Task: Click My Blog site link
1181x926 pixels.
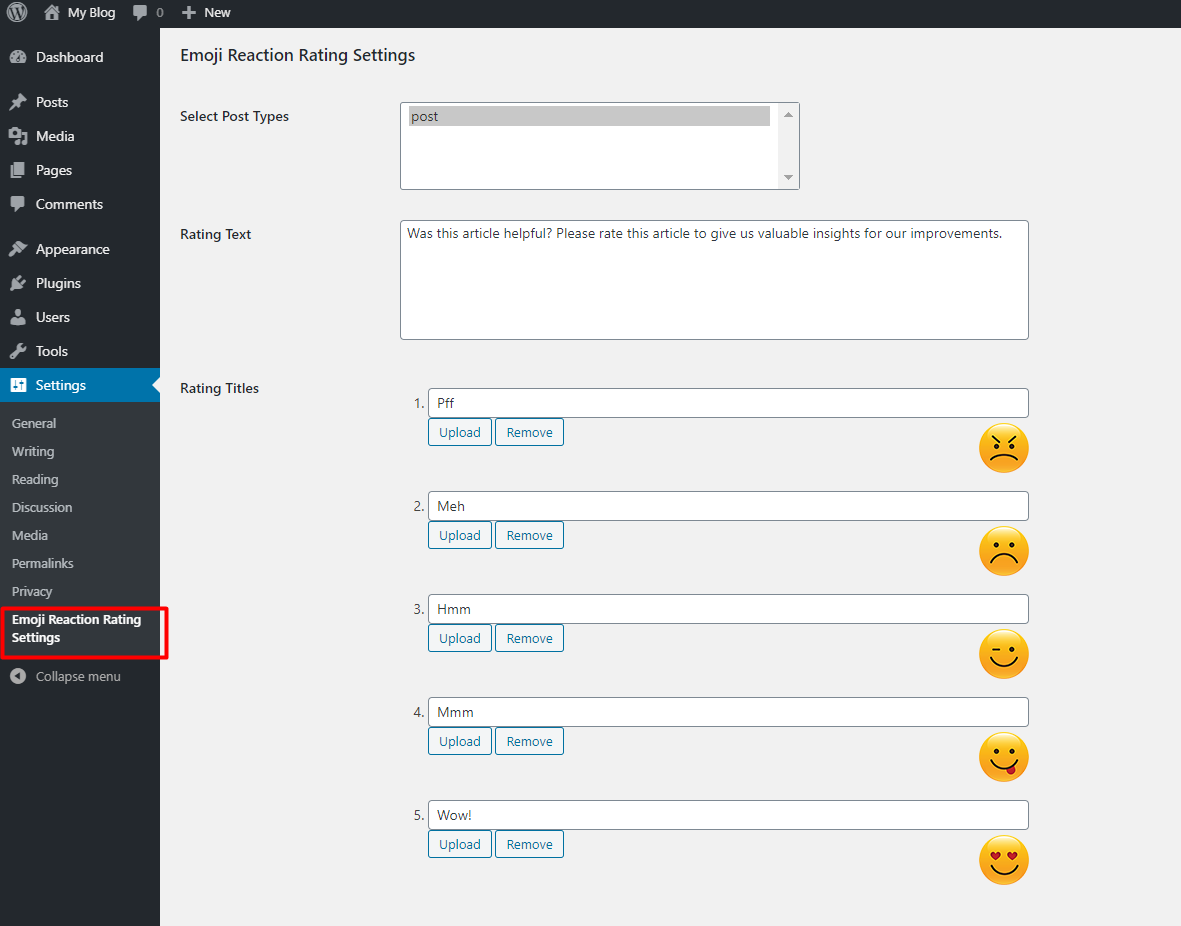Action: [91, 13]
